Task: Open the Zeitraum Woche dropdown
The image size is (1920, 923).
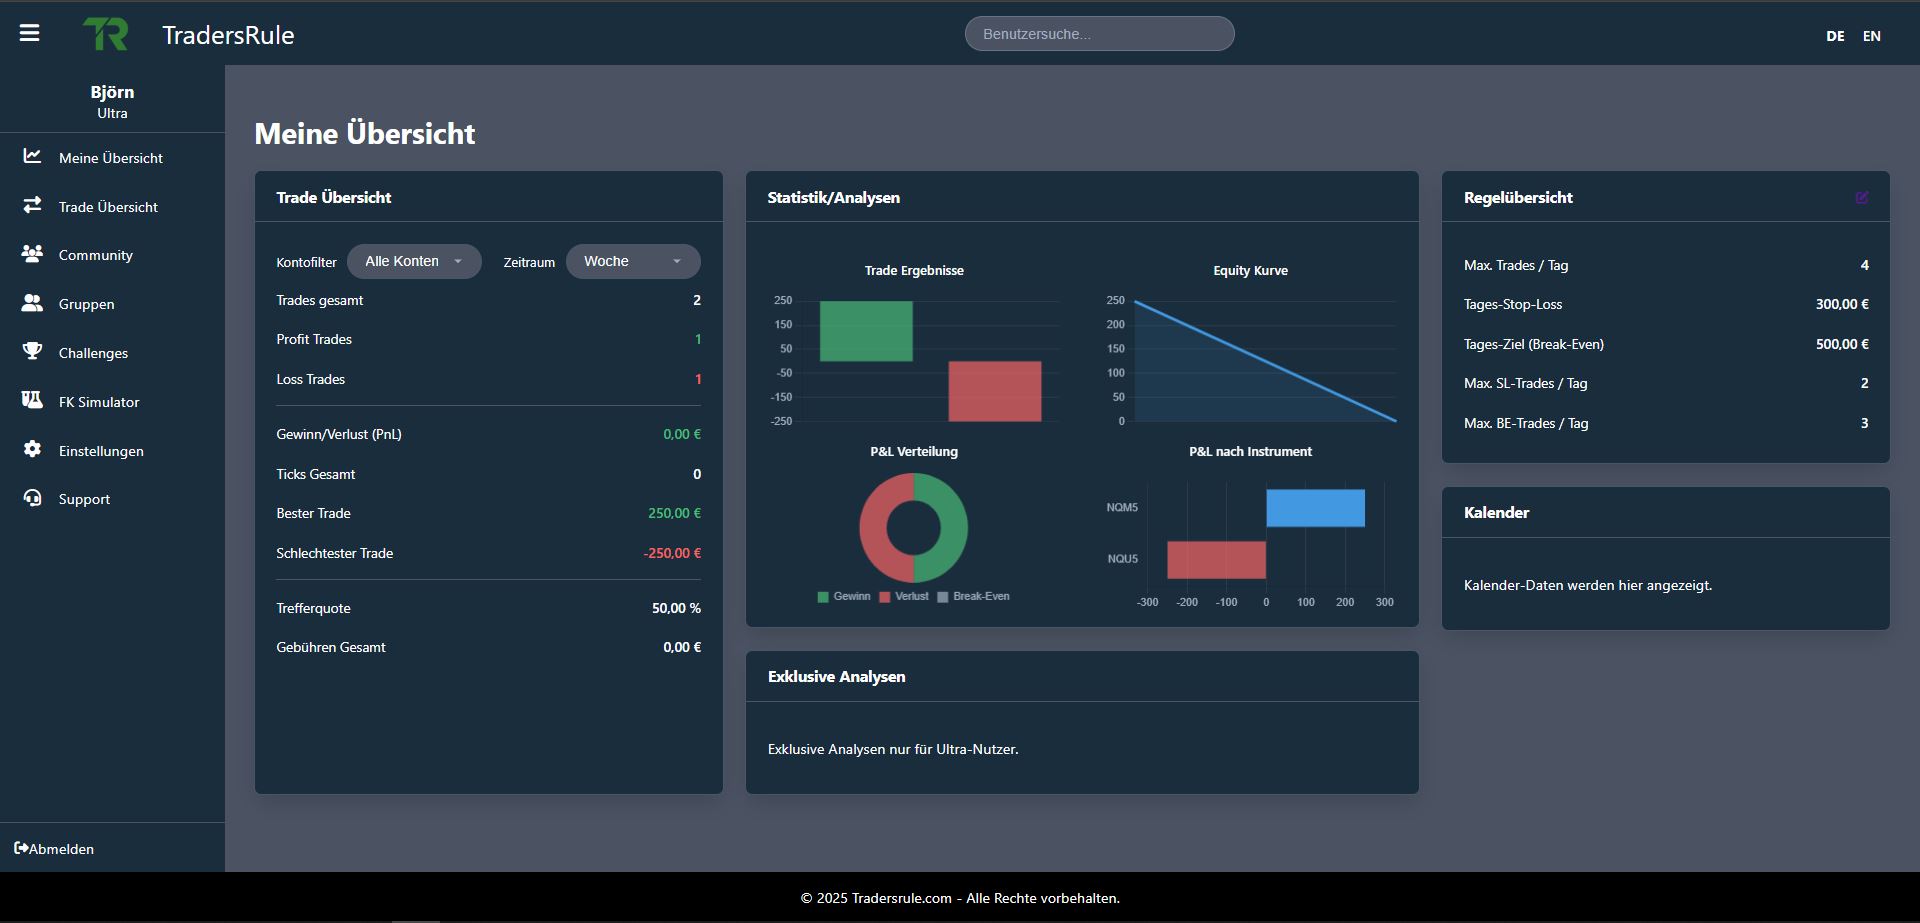Action: (633, 261)
